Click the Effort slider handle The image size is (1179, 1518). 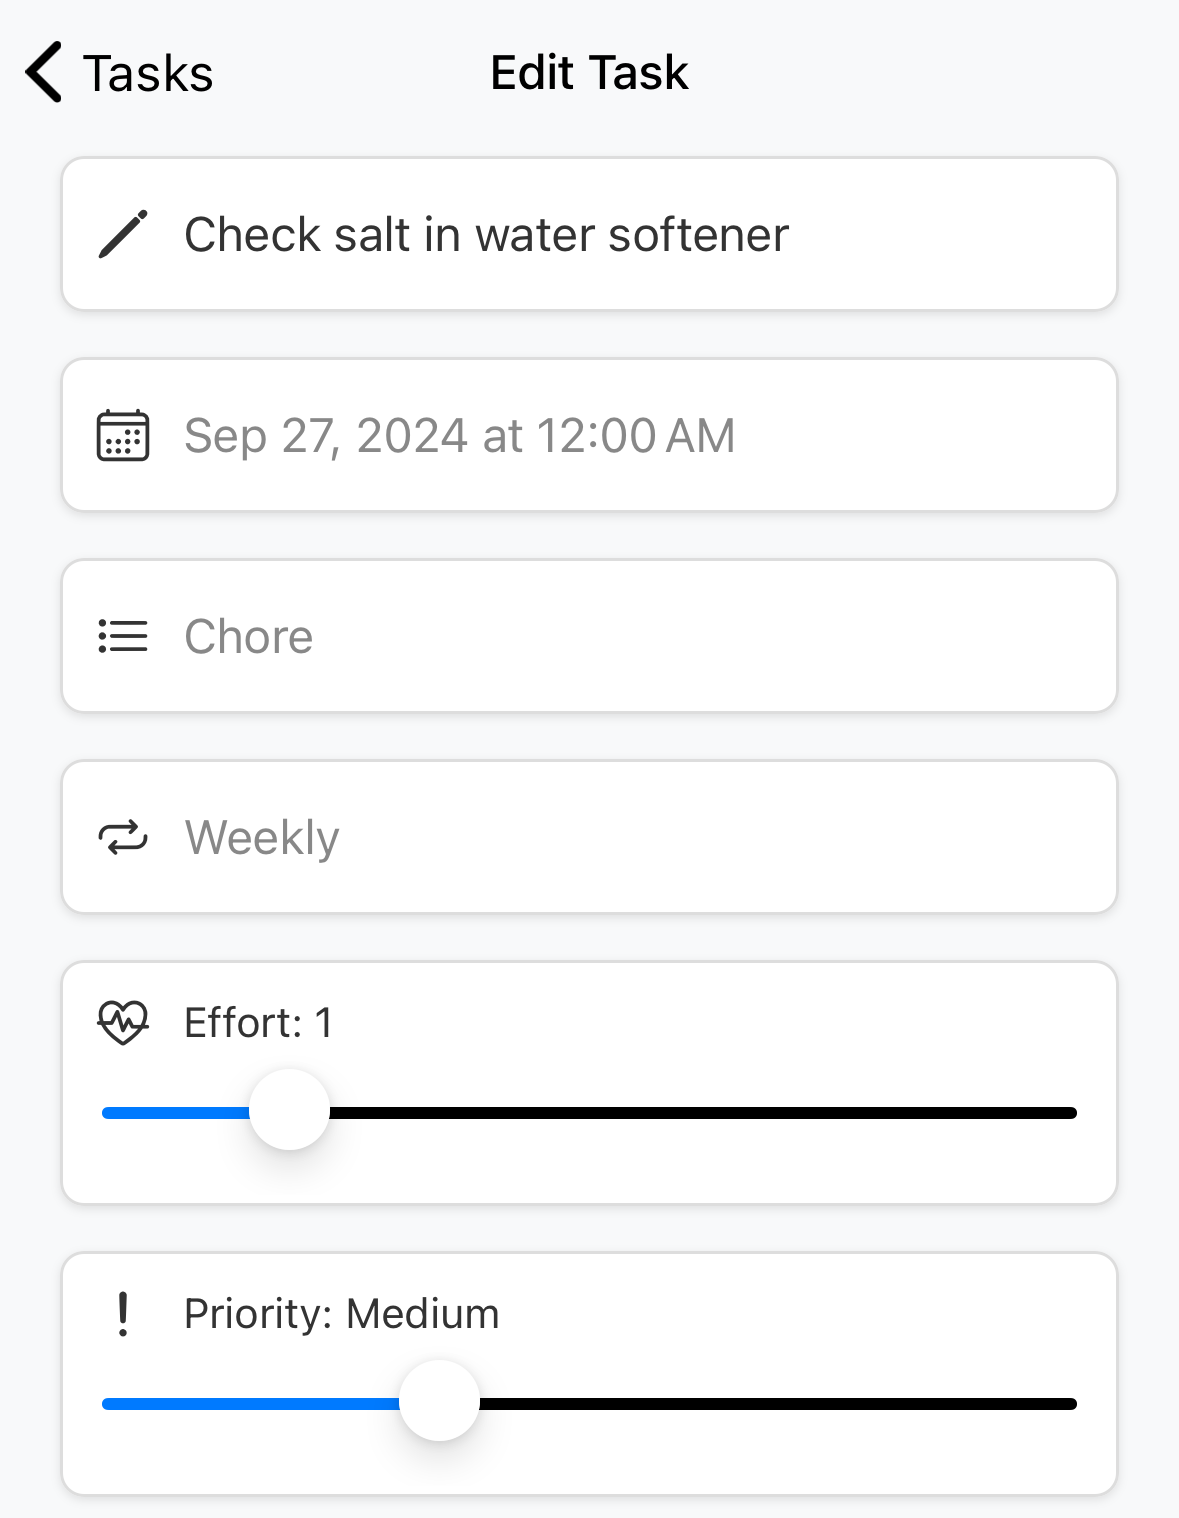tap(289, 1110)
